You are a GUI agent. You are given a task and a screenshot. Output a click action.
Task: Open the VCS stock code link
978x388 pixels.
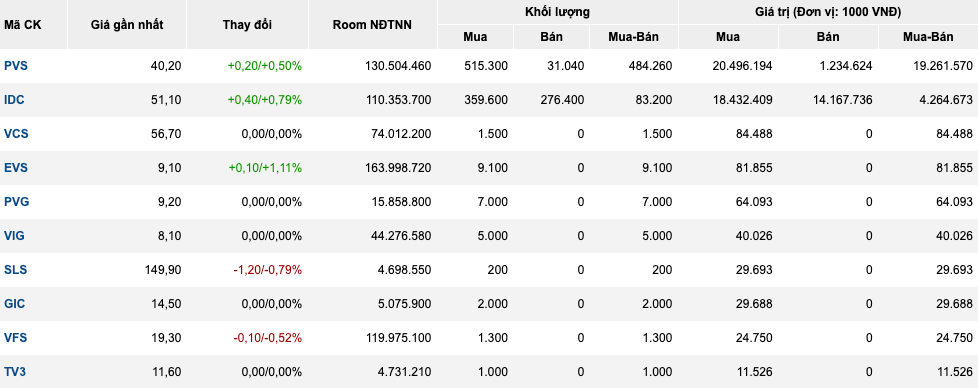(x=16, y=133)
